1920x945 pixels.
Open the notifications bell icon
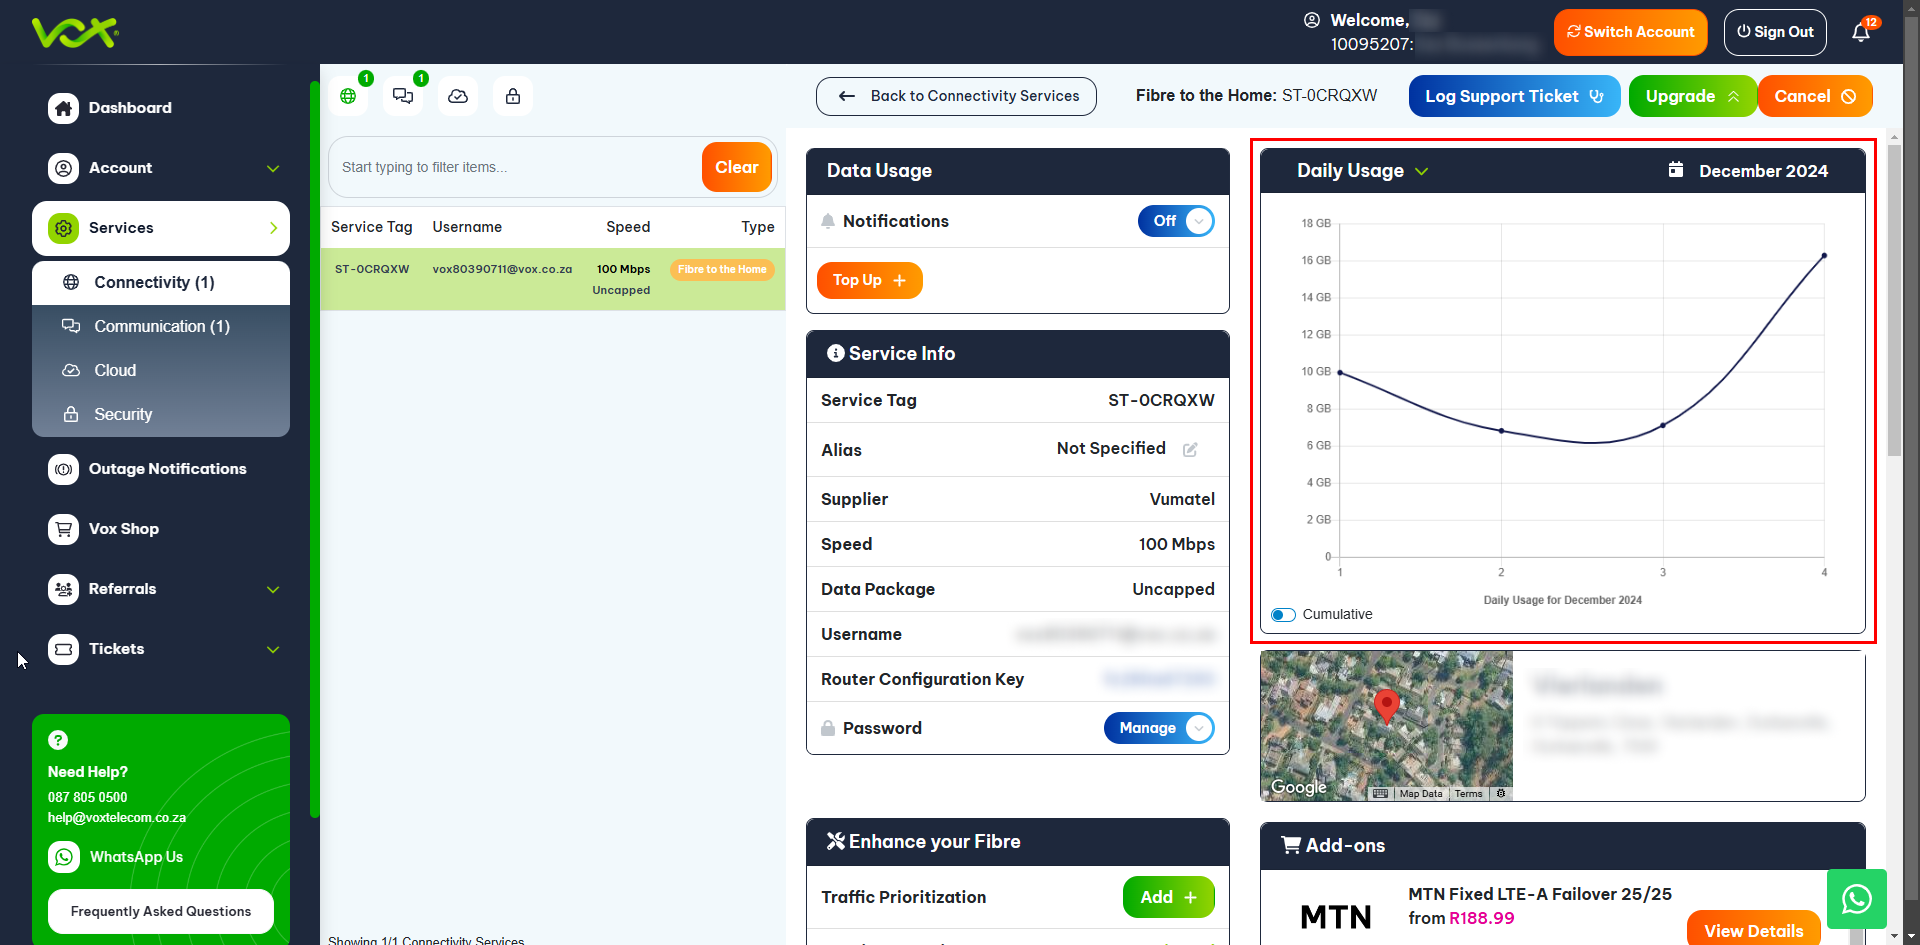1860,32
